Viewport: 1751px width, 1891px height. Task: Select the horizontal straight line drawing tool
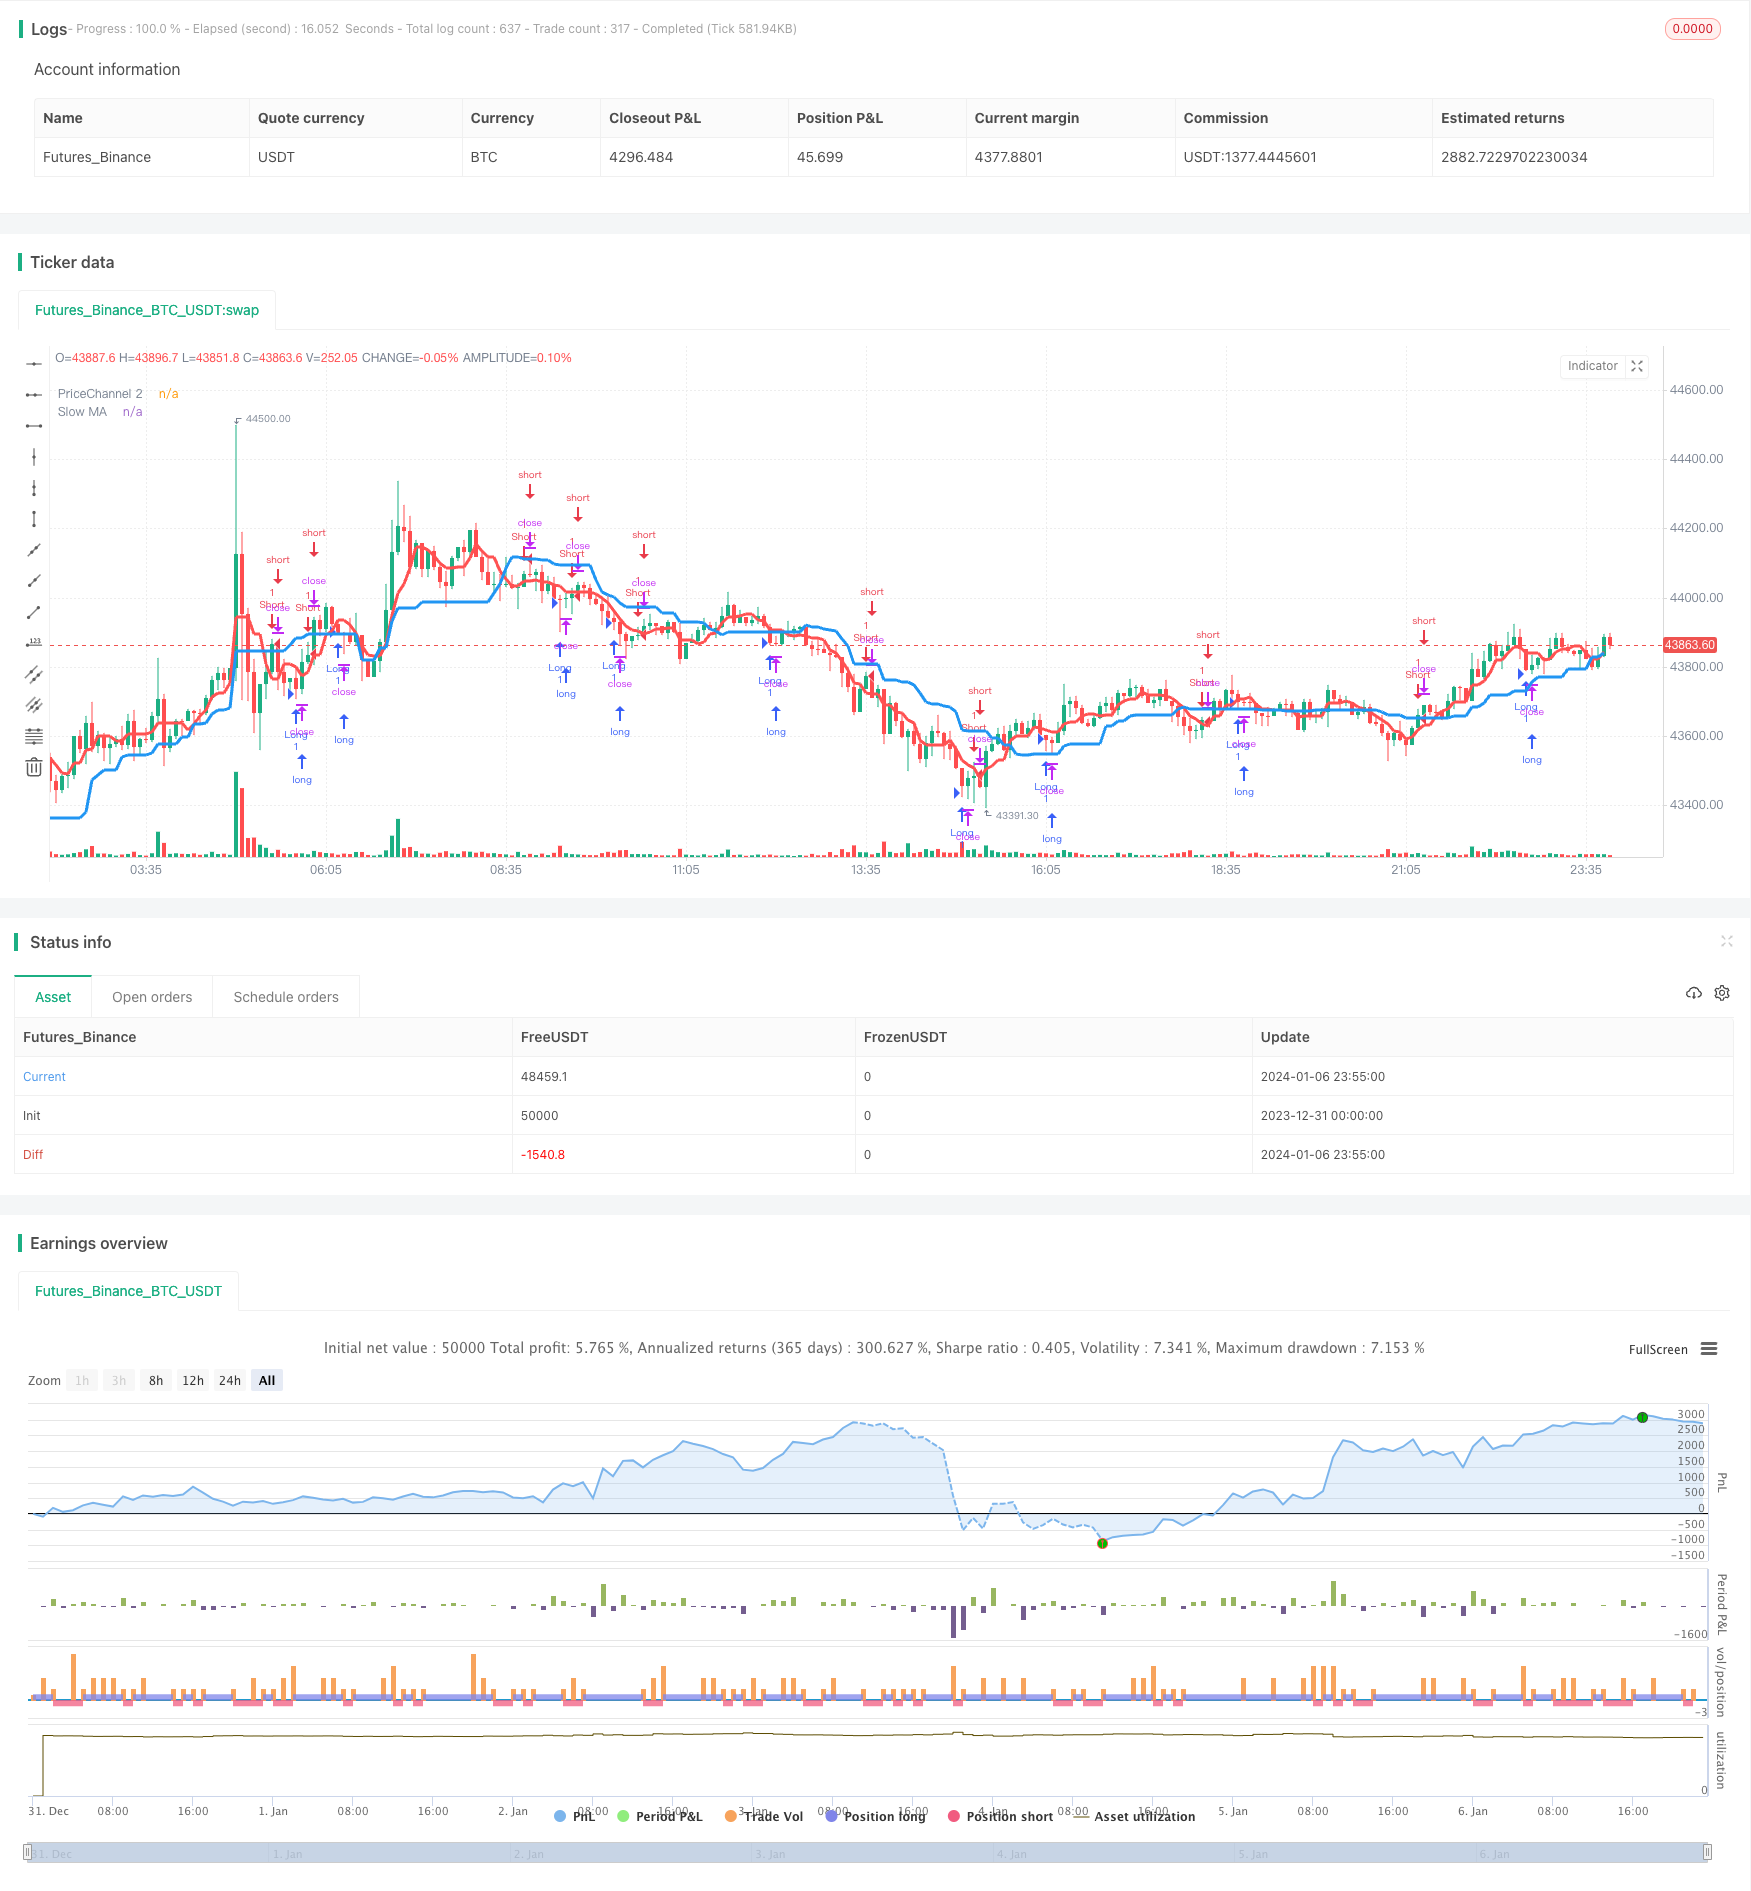point(34,364)
